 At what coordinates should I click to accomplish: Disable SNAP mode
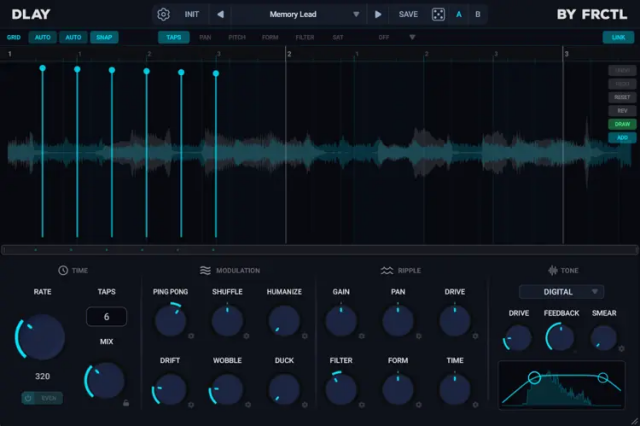[x=104, y=37]
